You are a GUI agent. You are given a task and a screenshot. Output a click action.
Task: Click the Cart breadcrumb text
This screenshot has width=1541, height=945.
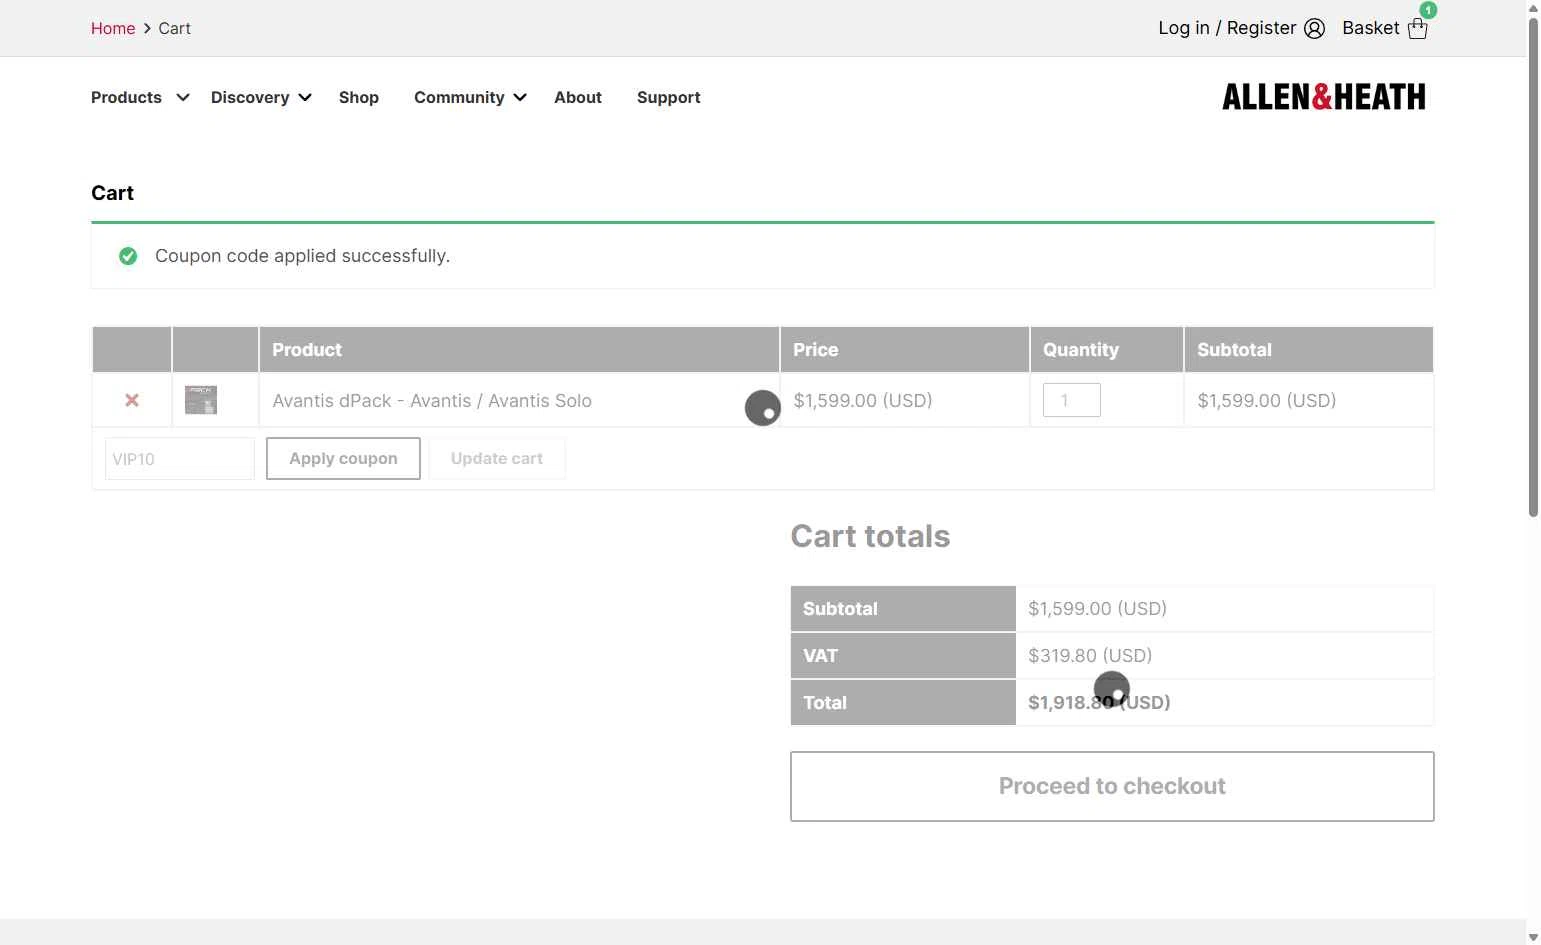point(174,28)
